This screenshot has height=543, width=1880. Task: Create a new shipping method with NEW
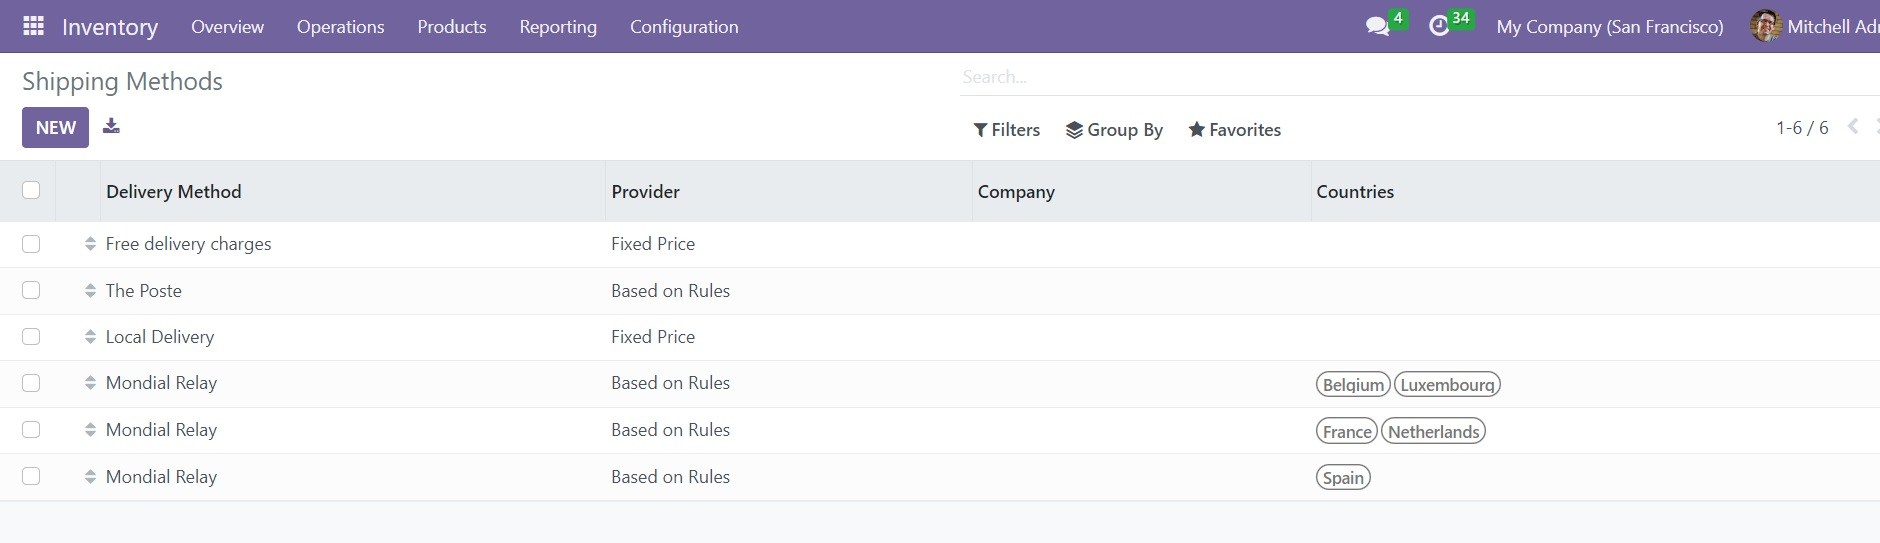56,127
